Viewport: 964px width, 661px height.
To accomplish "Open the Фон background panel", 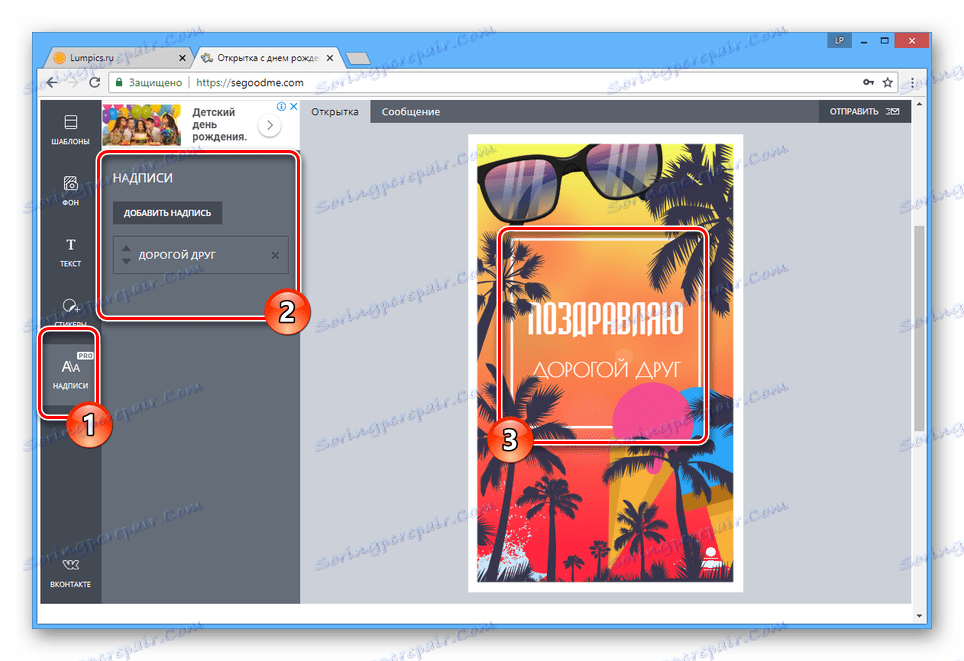I will tap(70, 191).
